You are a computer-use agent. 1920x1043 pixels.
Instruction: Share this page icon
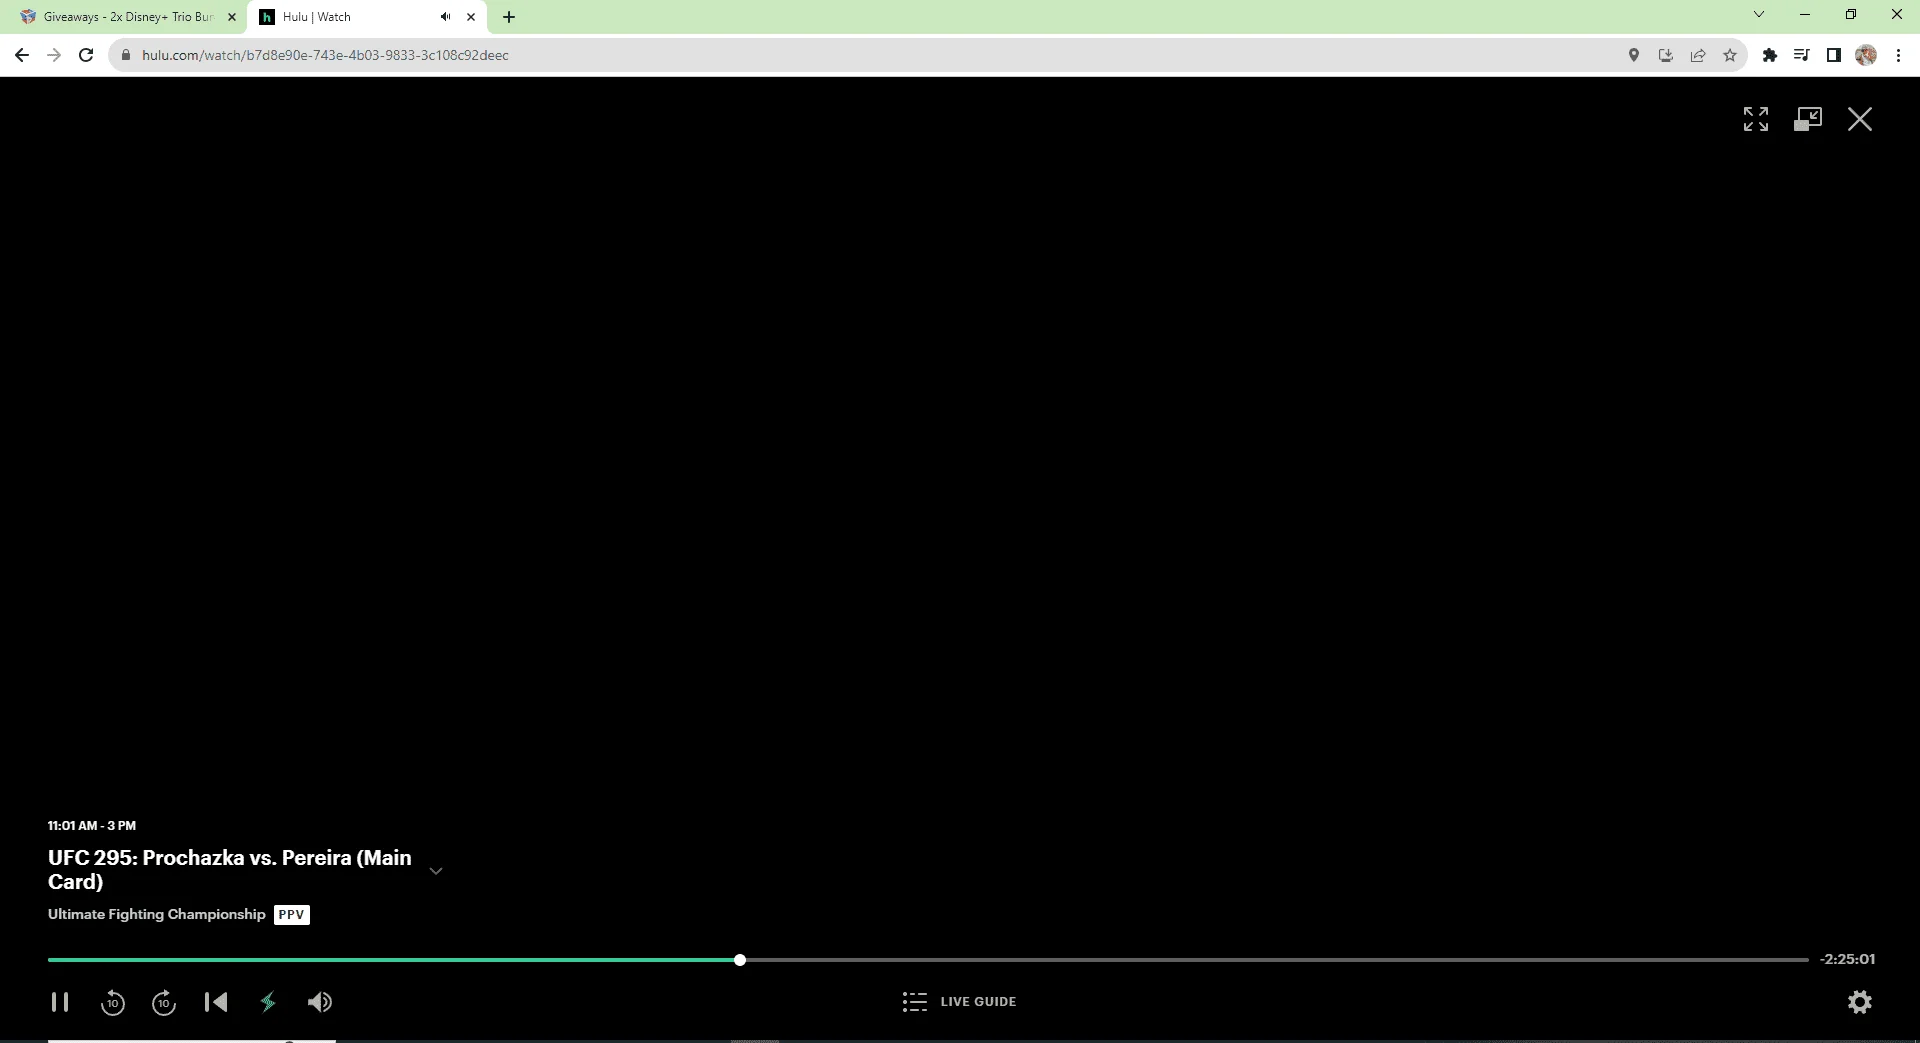[x=1698, y=55]
